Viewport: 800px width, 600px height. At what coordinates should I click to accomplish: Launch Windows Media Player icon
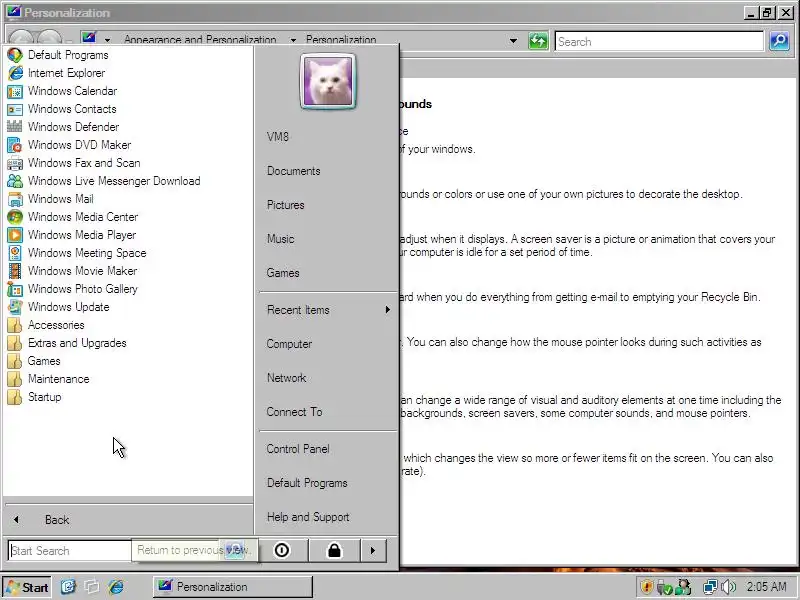click(15, 235)
